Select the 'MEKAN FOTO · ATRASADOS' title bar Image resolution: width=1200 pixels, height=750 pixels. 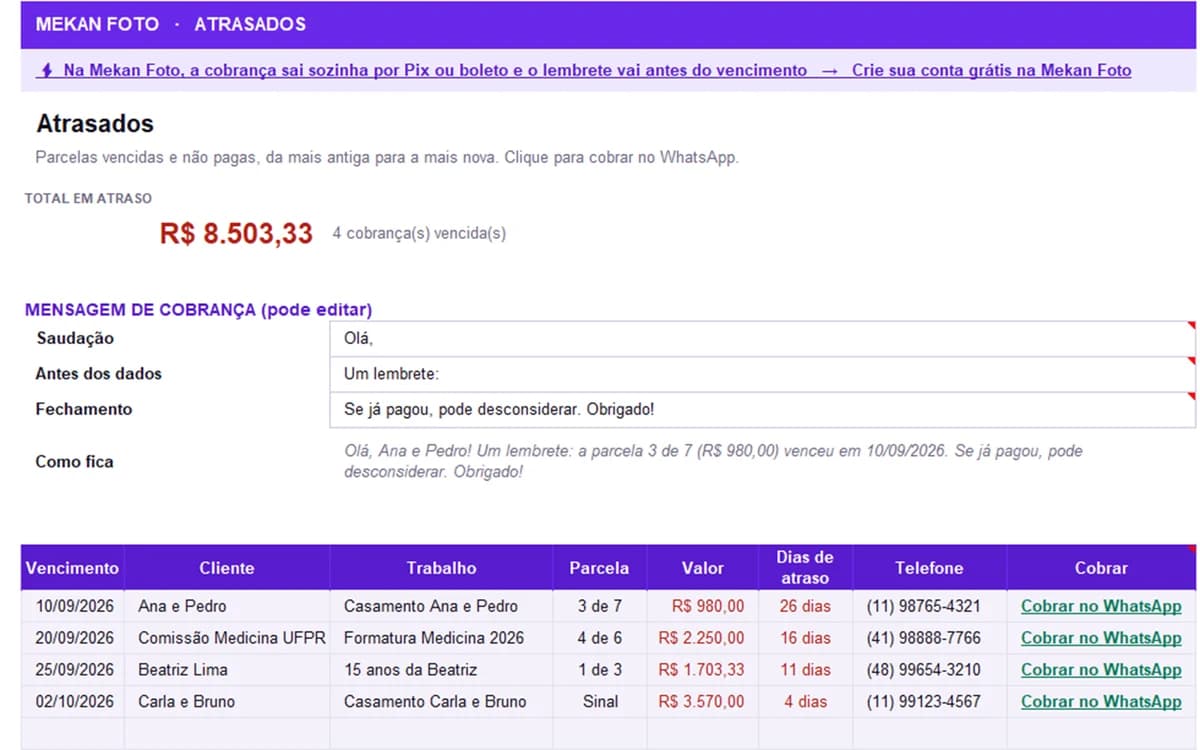(608, 24)
